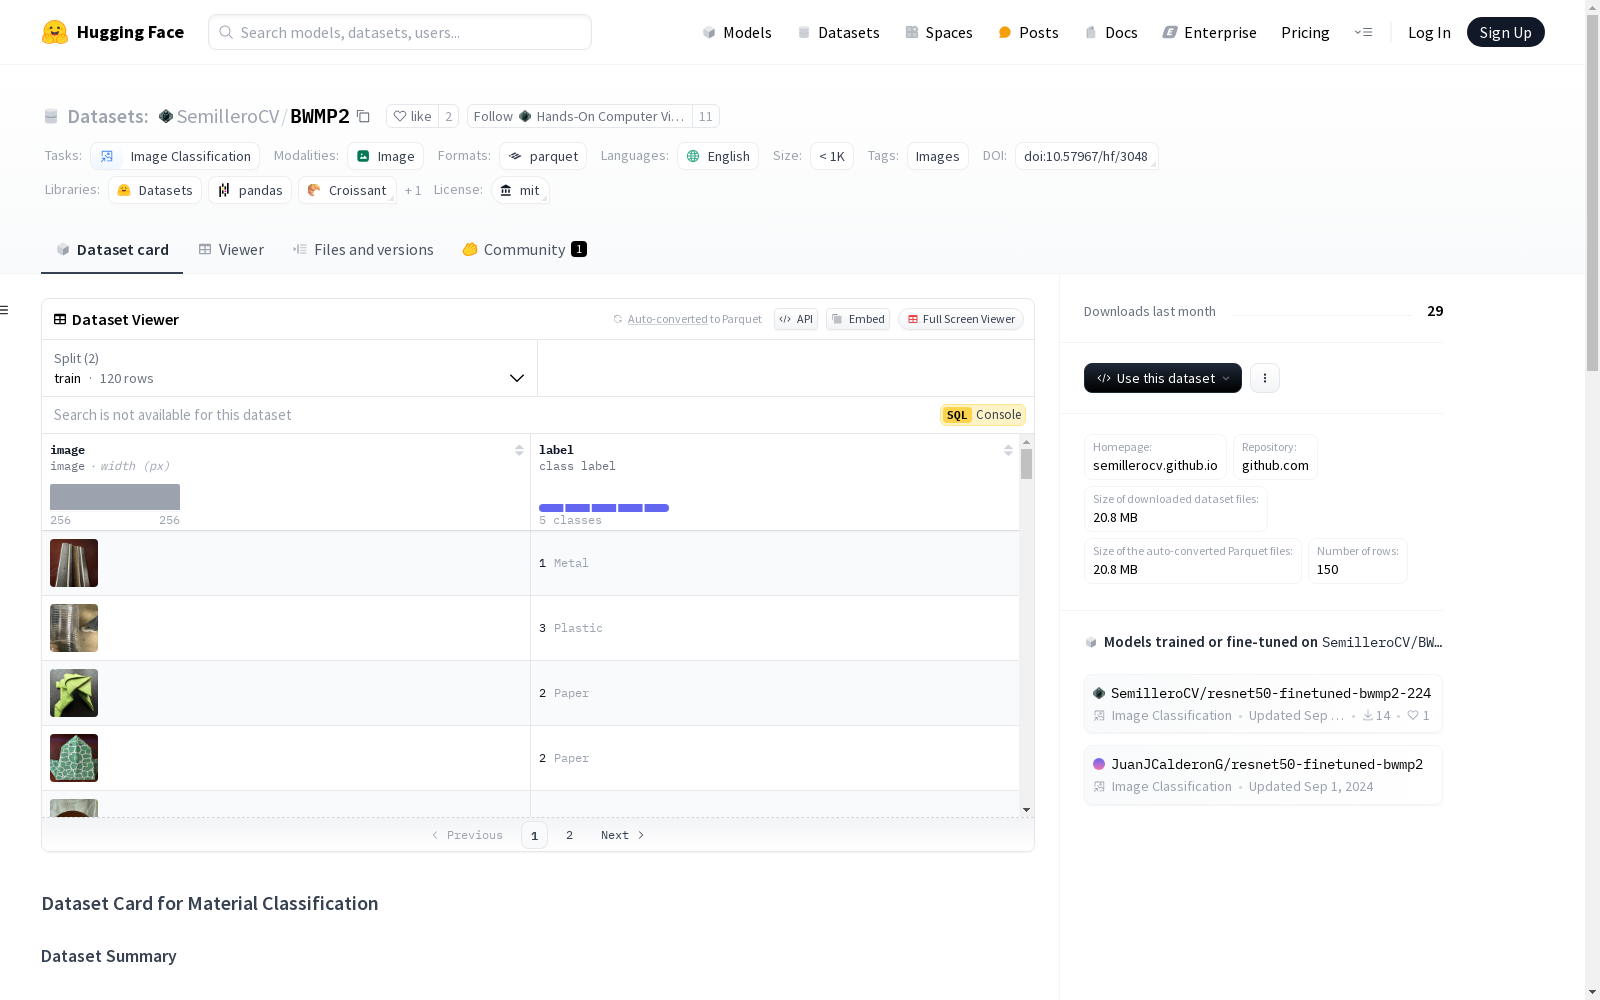Click the label class distribution bar
Screen dimensions: 1600x1000
pos(604,508)
